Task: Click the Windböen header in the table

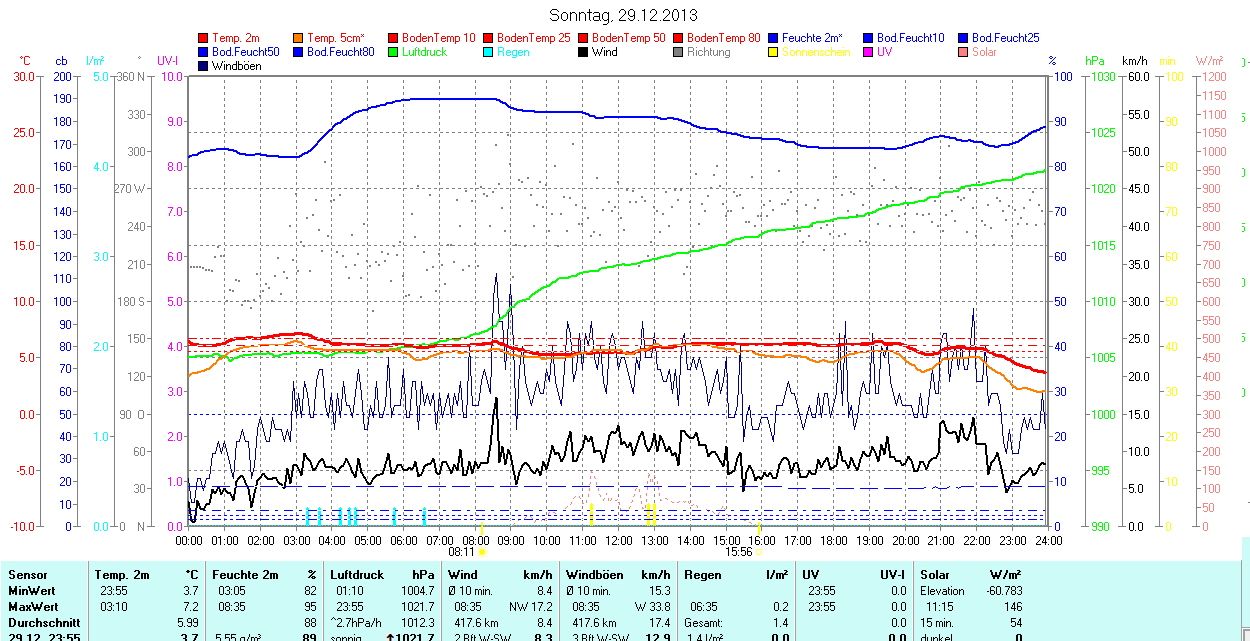Action: point(594,575)
